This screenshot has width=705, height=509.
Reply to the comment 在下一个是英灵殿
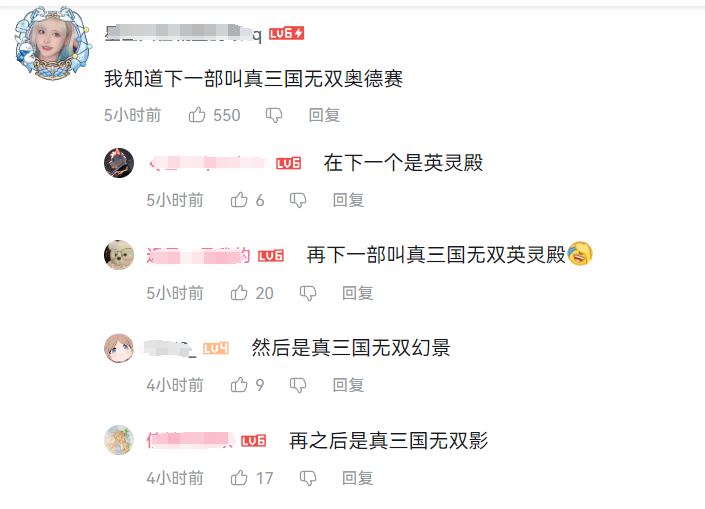click(x=348, y=200)
